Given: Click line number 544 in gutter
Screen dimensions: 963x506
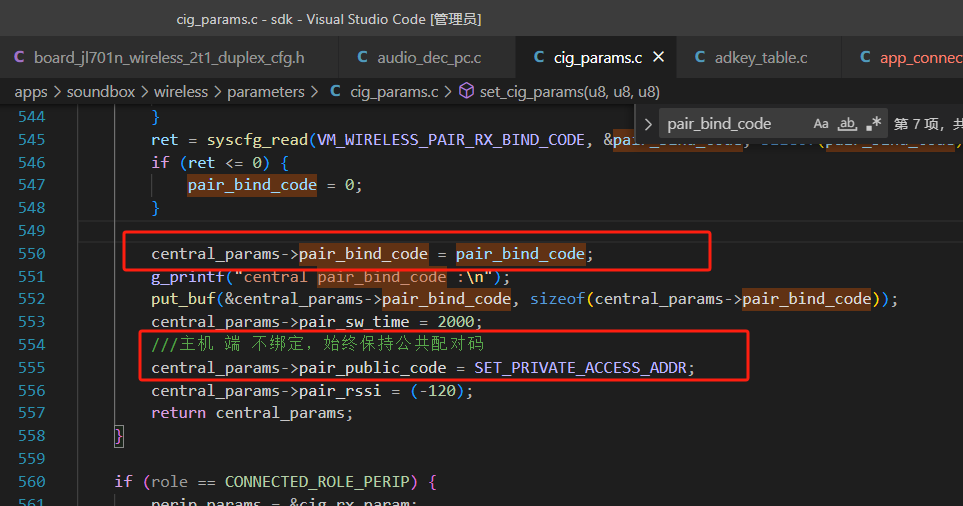Looking at the screenshot, I should [31, 117].
